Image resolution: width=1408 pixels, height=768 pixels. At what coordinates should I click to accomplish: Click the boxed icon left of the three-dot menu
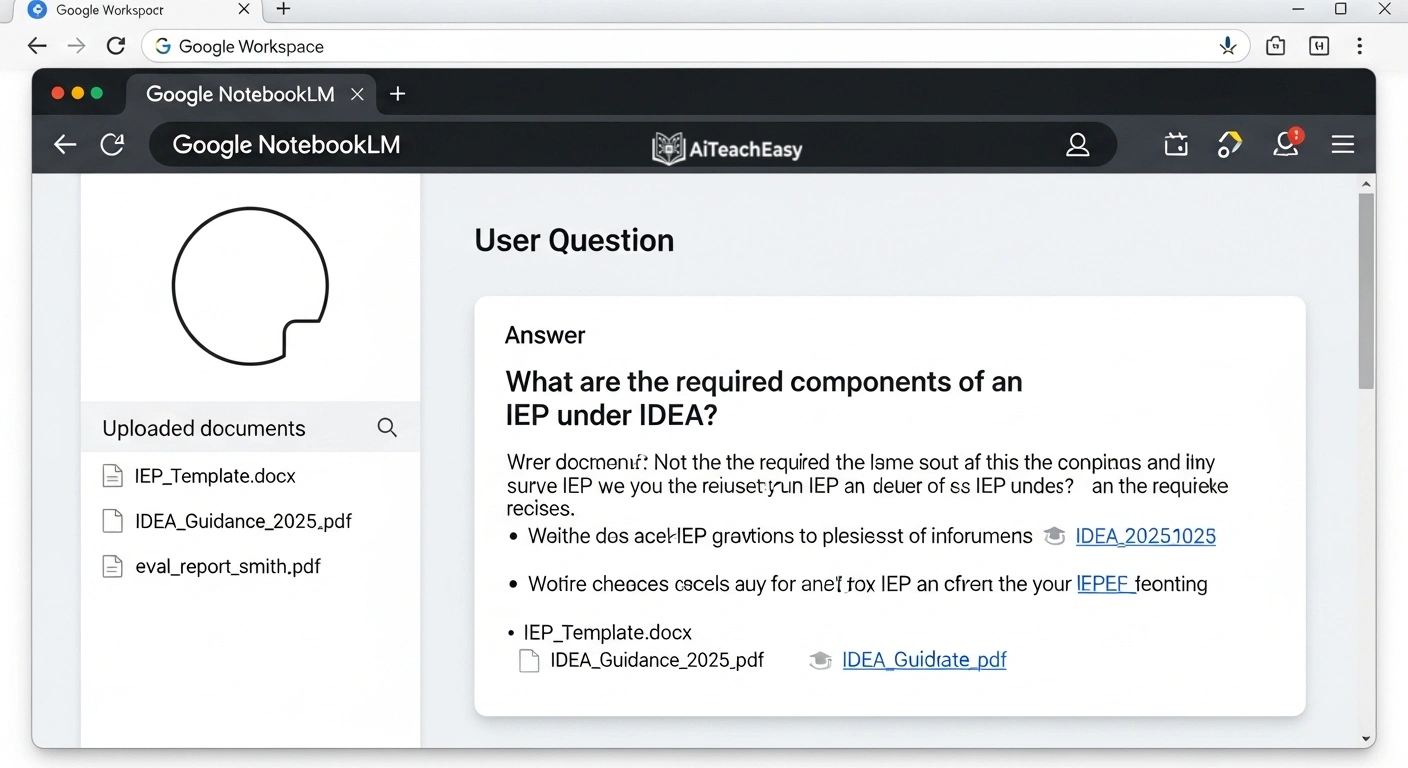1319,46
